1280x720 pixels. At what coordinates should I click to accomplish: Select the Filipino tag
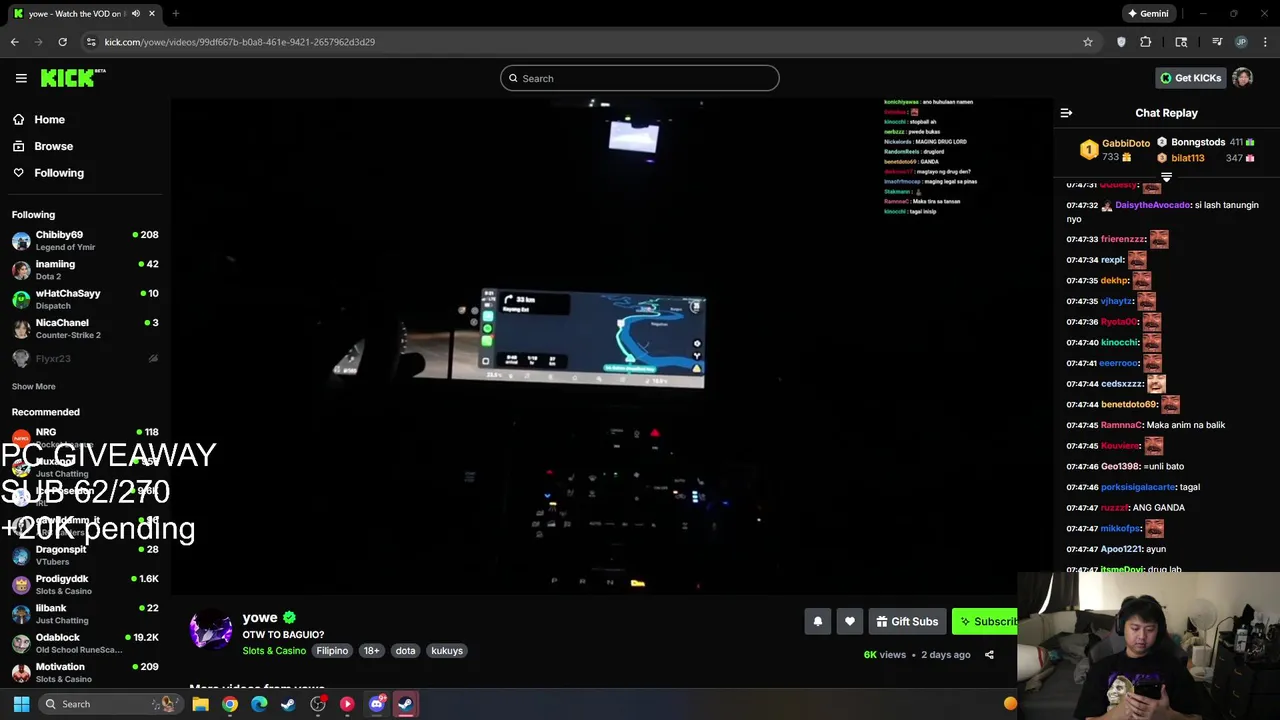(332, 651)
